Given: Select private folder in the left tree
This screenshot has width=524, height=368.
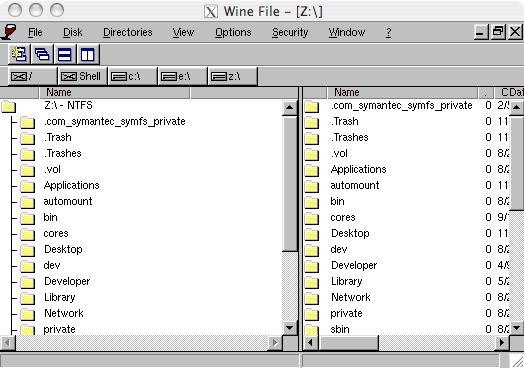Looking at the screenshot, I should (x=59, y=330).
